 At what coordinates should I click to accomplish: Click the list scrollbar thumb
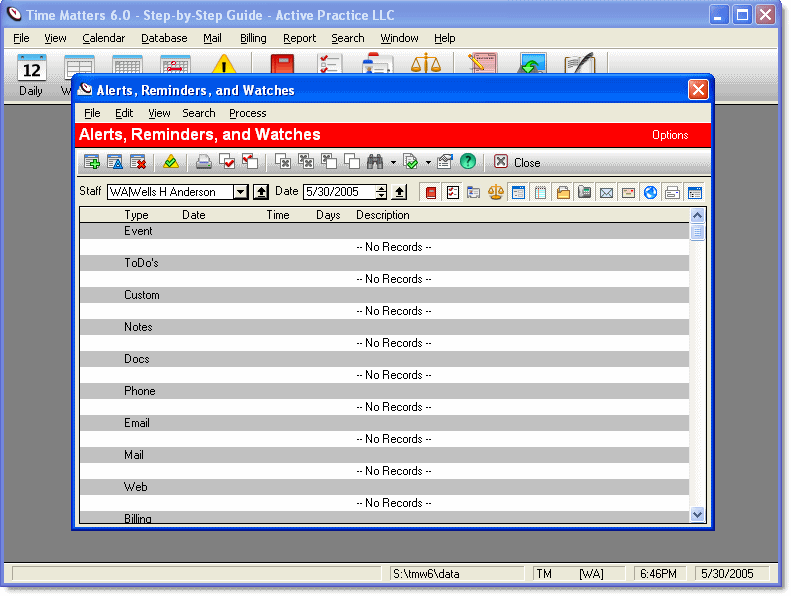[697, 233]
